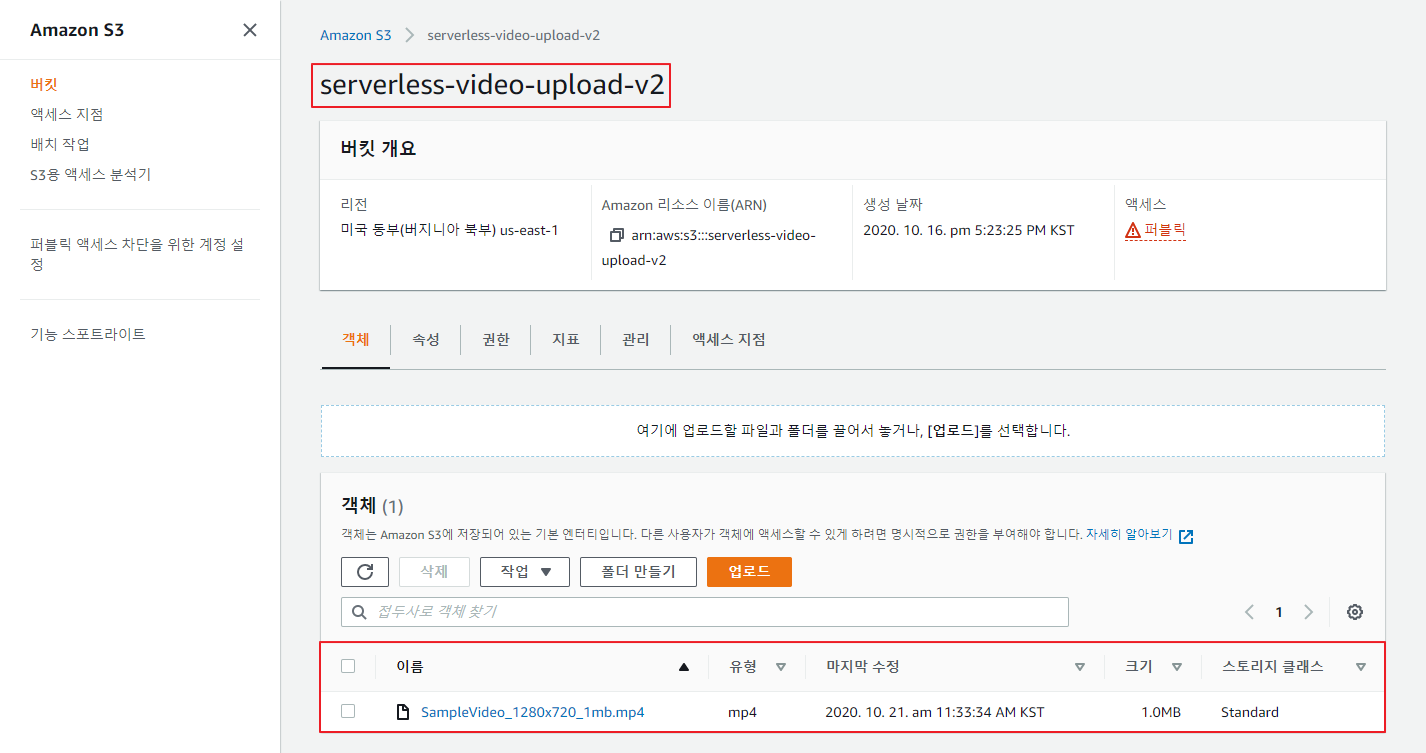This screenshot has width=1426, height=753.
Task: Click the search magnifier icon in prefix field
Action: [x=358, y=612]
